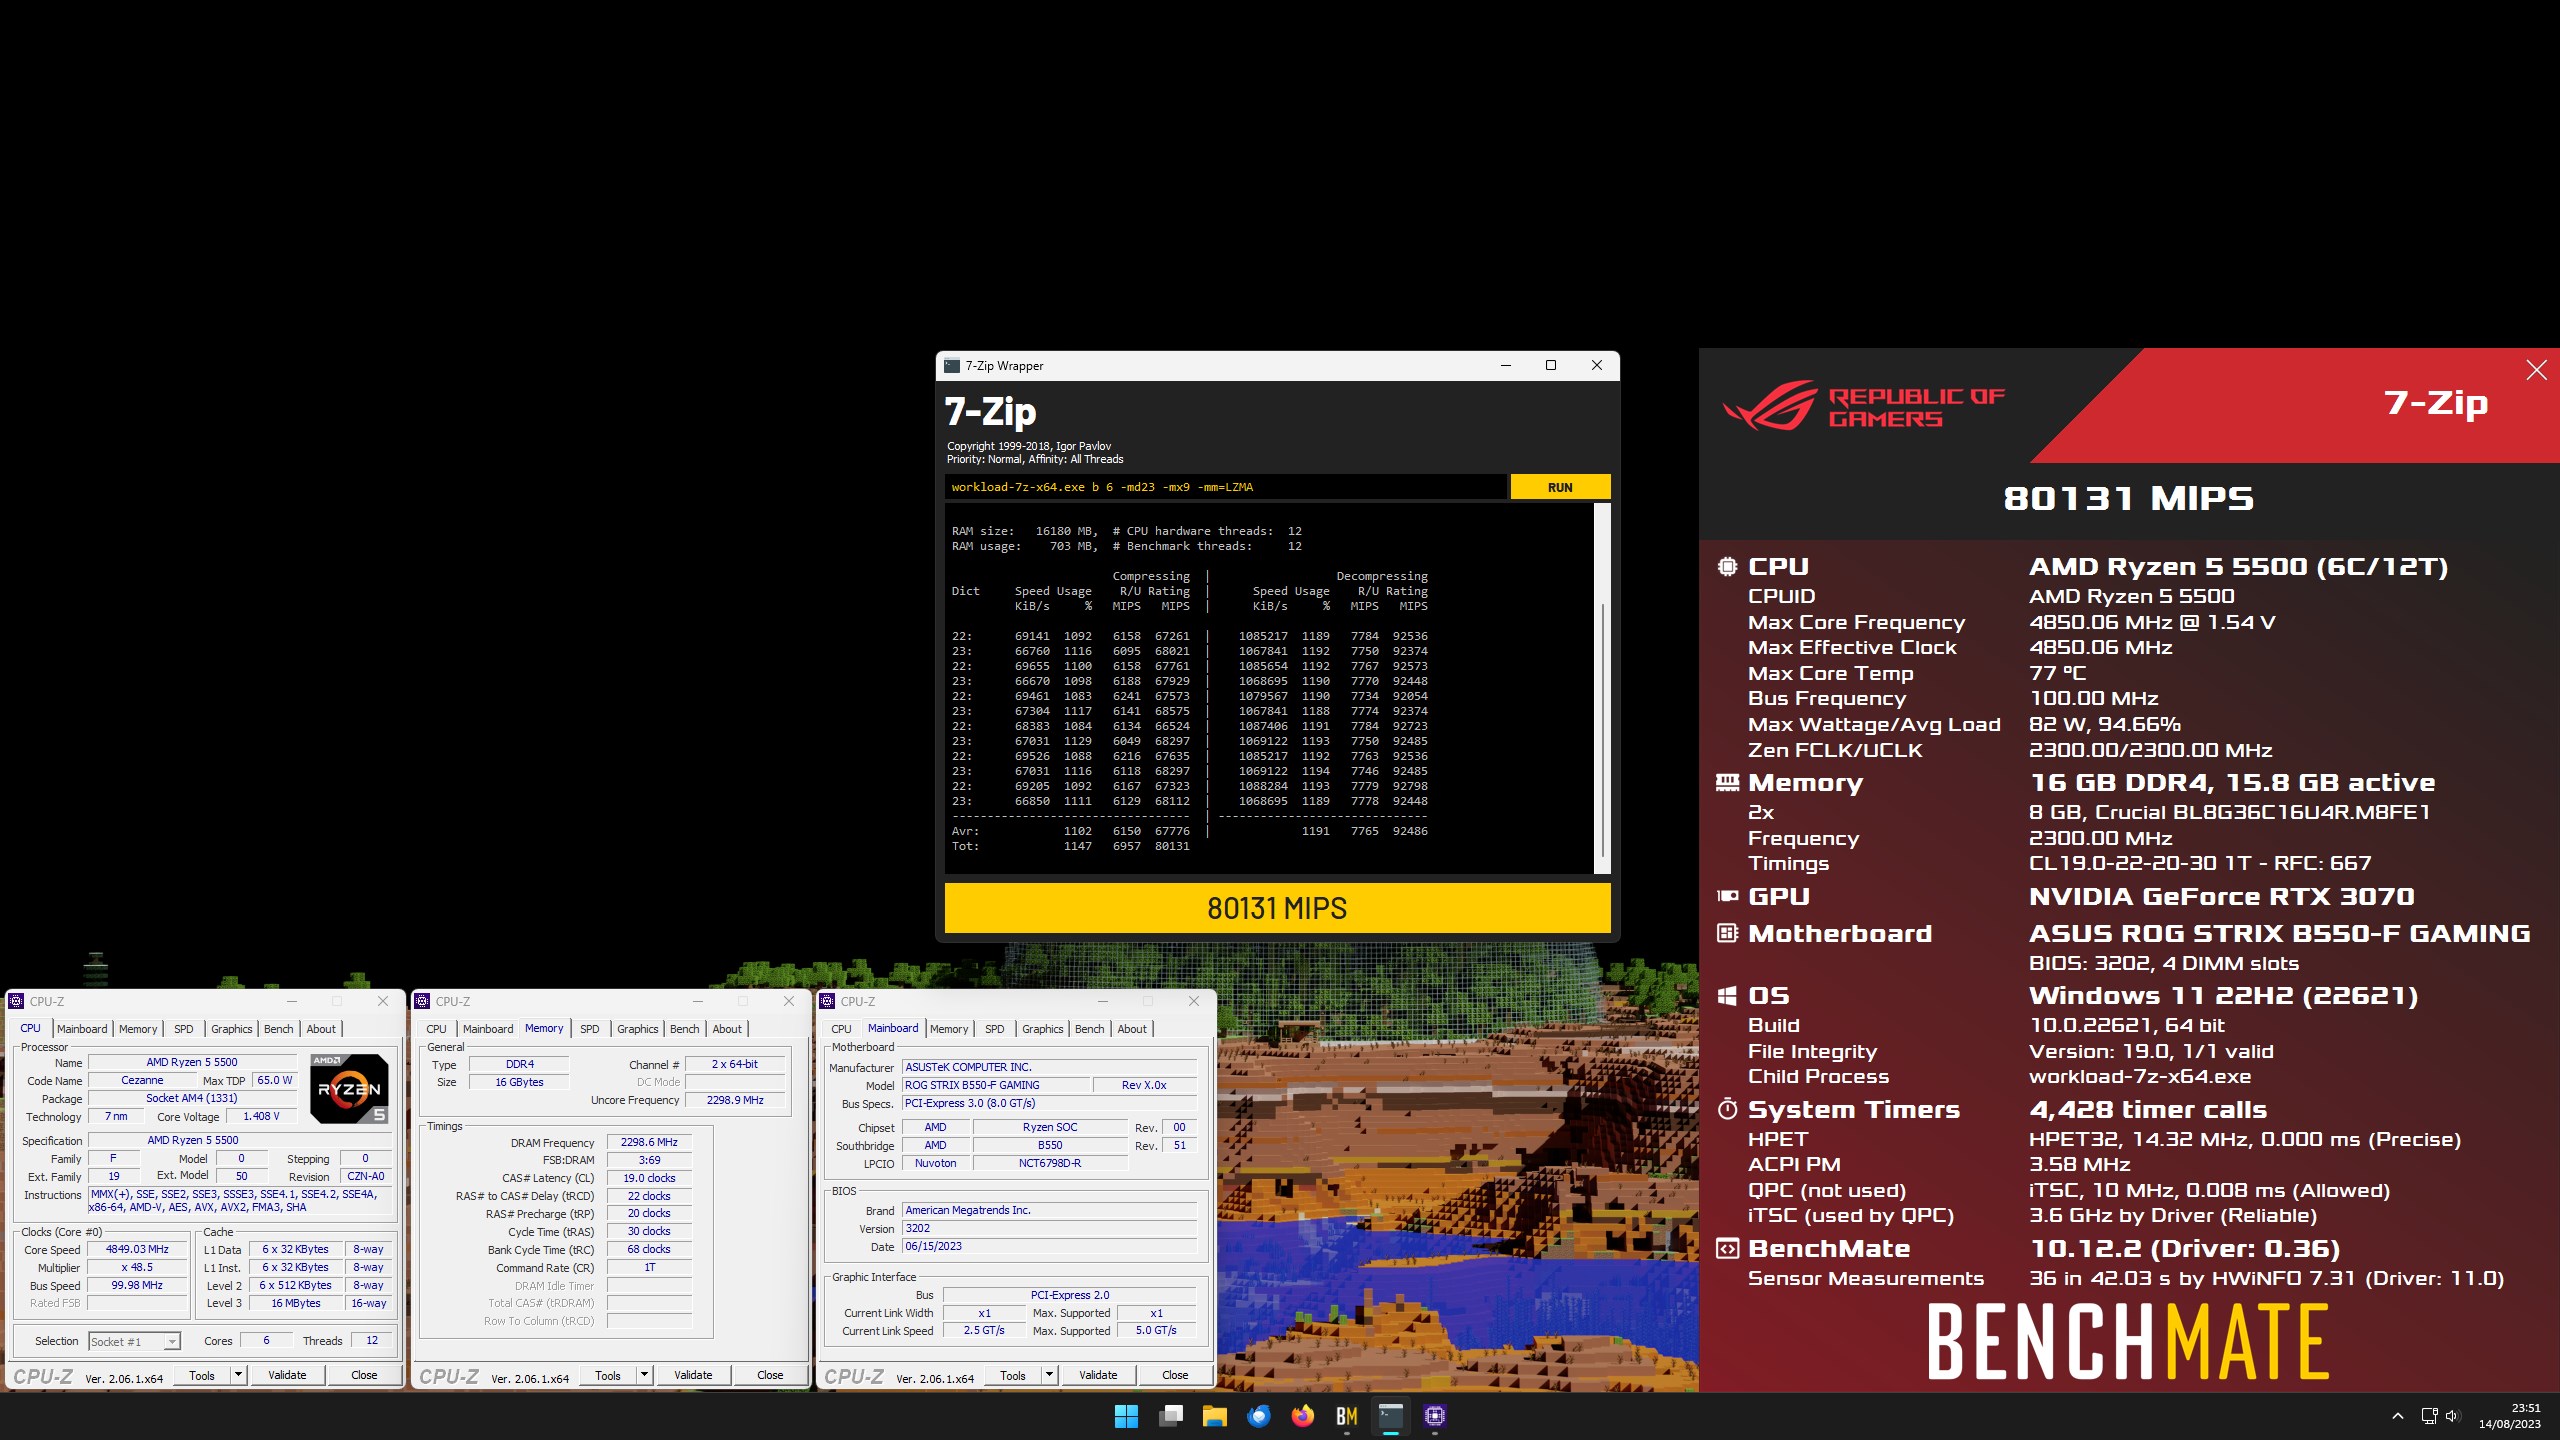This screenshot has height=1440, width=2560.
Task: Click title icon of CPU-Z processor window
Action: pos(16,1001)
